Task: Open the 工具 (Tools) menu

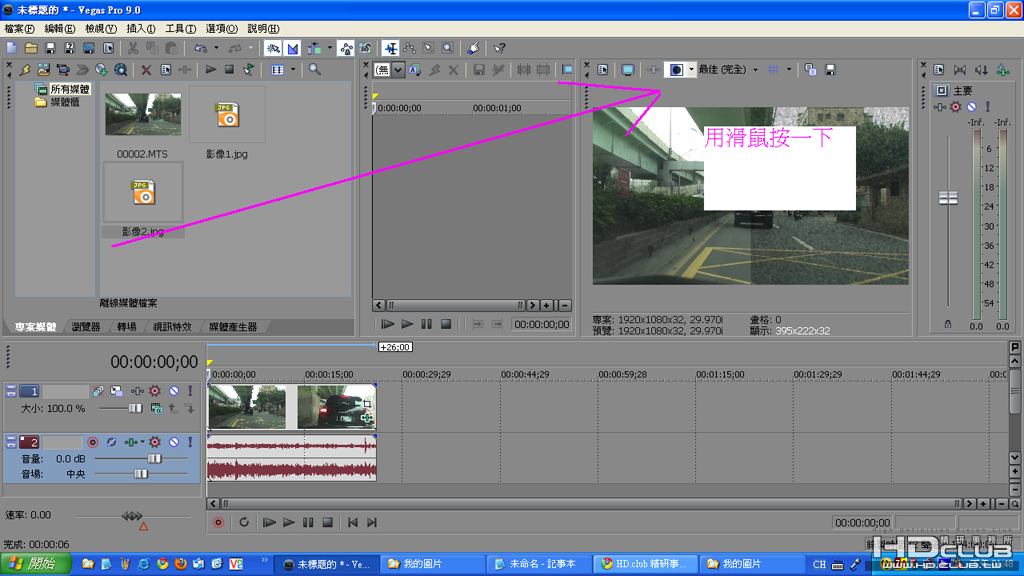Action: coord(180,29)
